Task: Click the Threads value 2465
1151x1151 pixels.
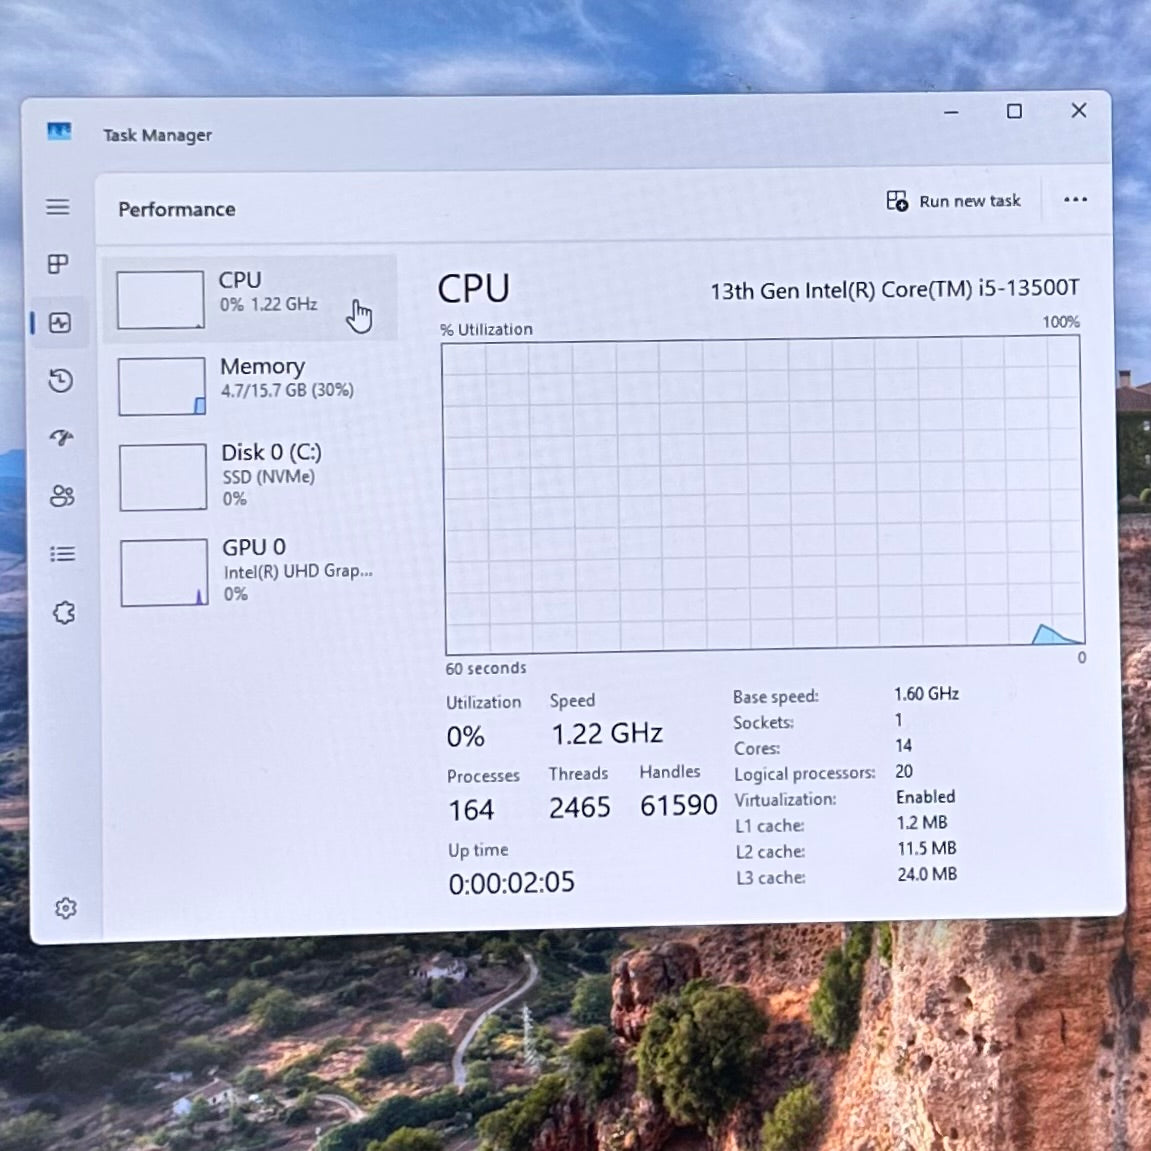Action: pyautogui.click(x=580, y=807)
